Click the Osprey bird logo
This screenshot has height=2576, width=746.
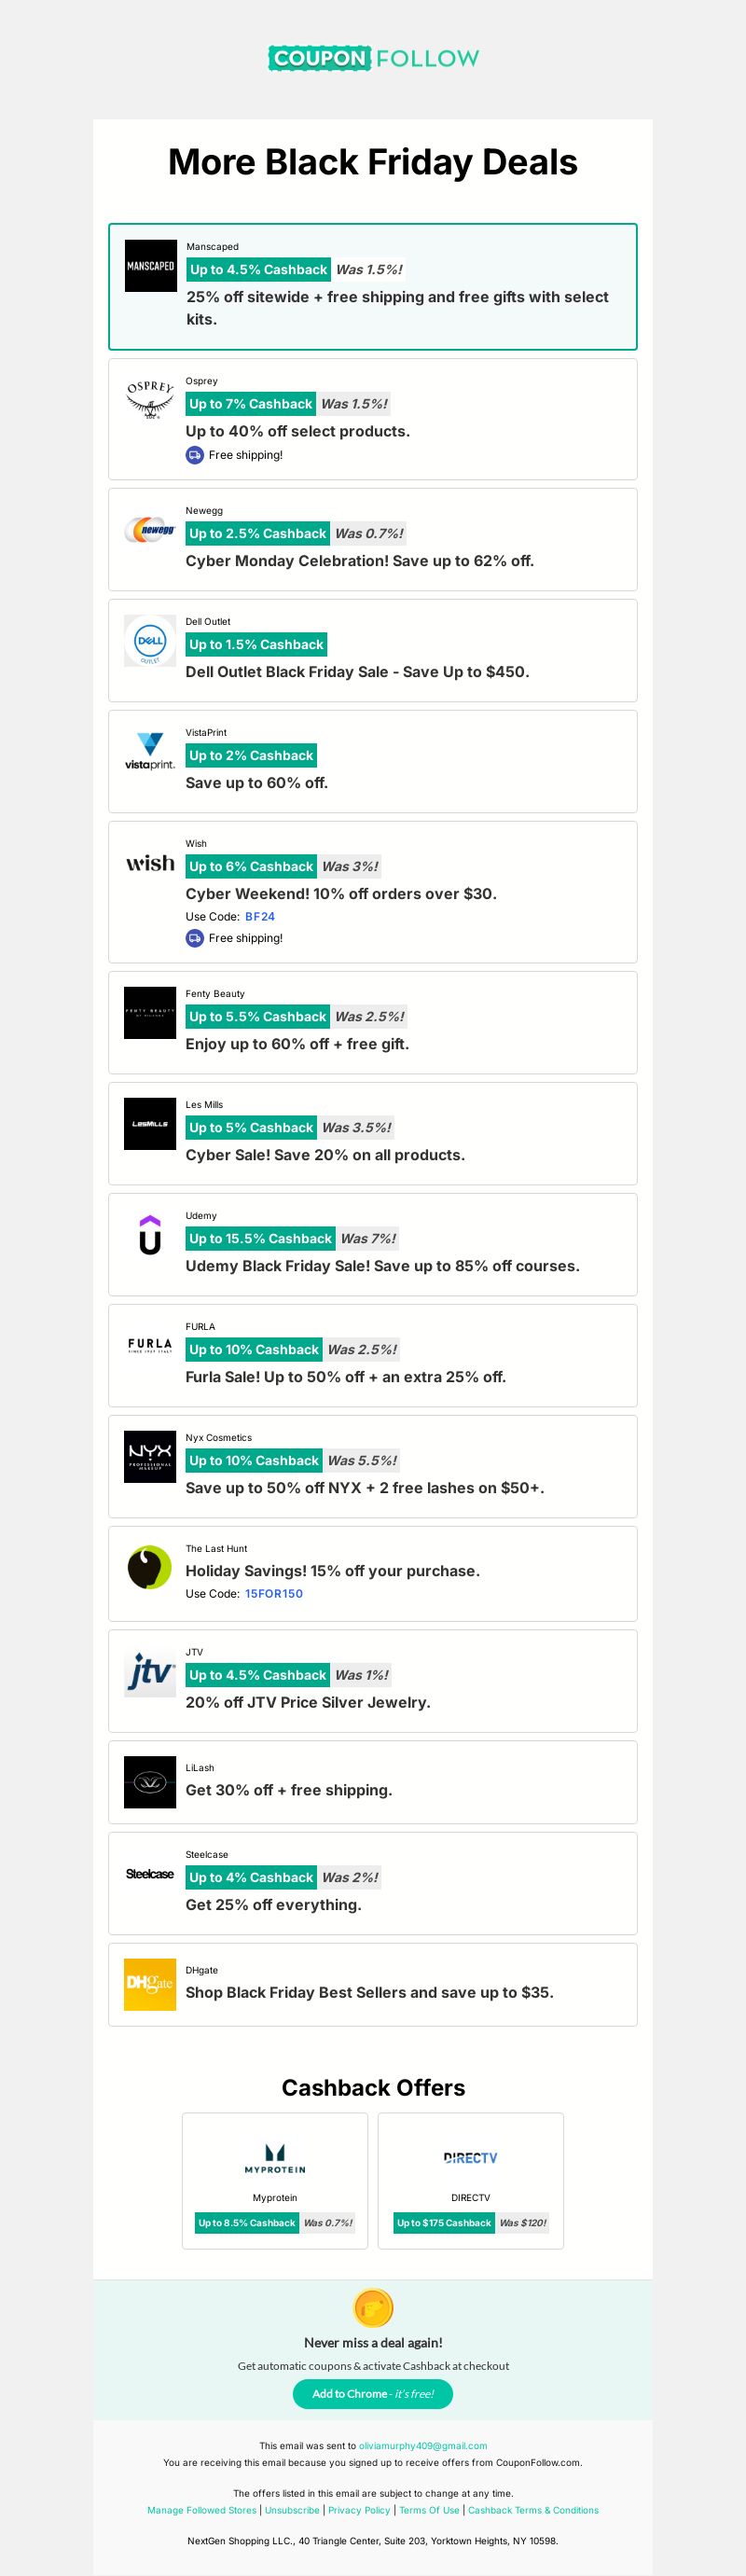point(150,400)
